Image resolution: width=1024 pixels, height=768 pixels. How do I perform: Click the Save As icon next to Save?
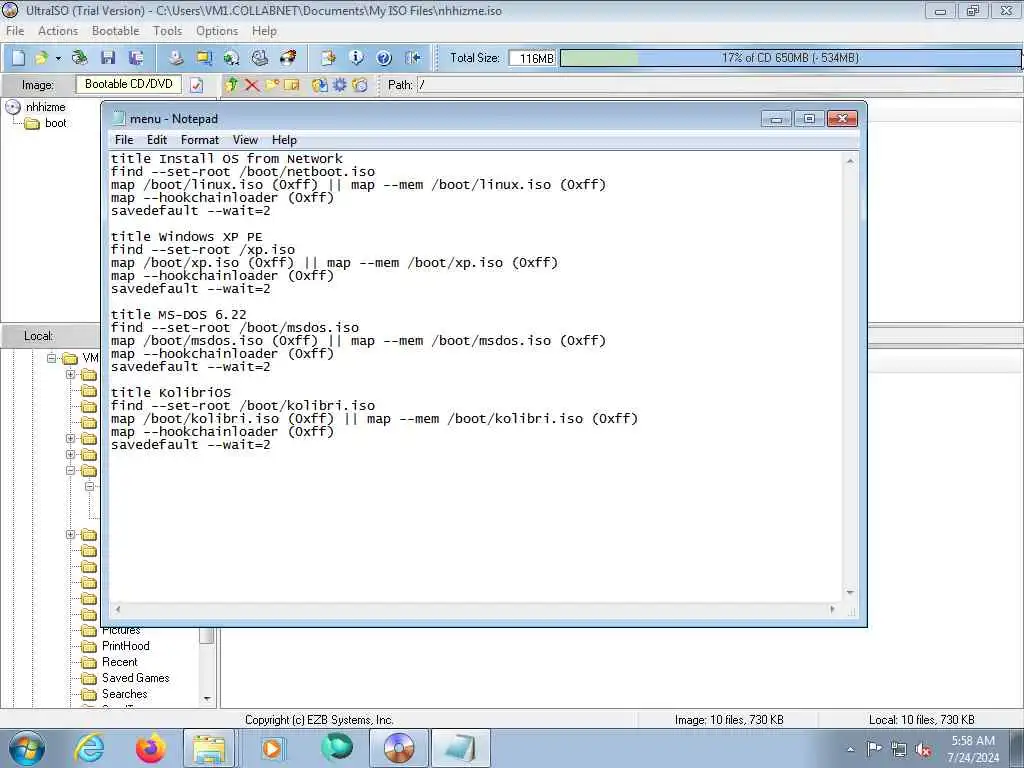pos(136,58)
